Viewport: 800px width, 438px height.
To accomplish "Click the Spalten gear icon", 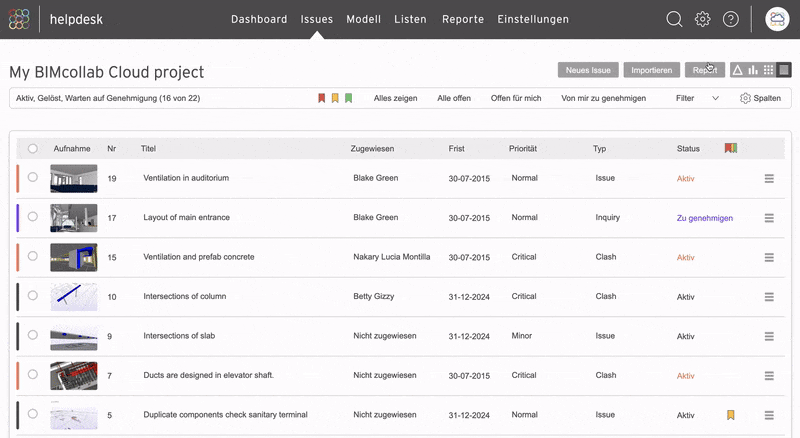I will point(745,98).
